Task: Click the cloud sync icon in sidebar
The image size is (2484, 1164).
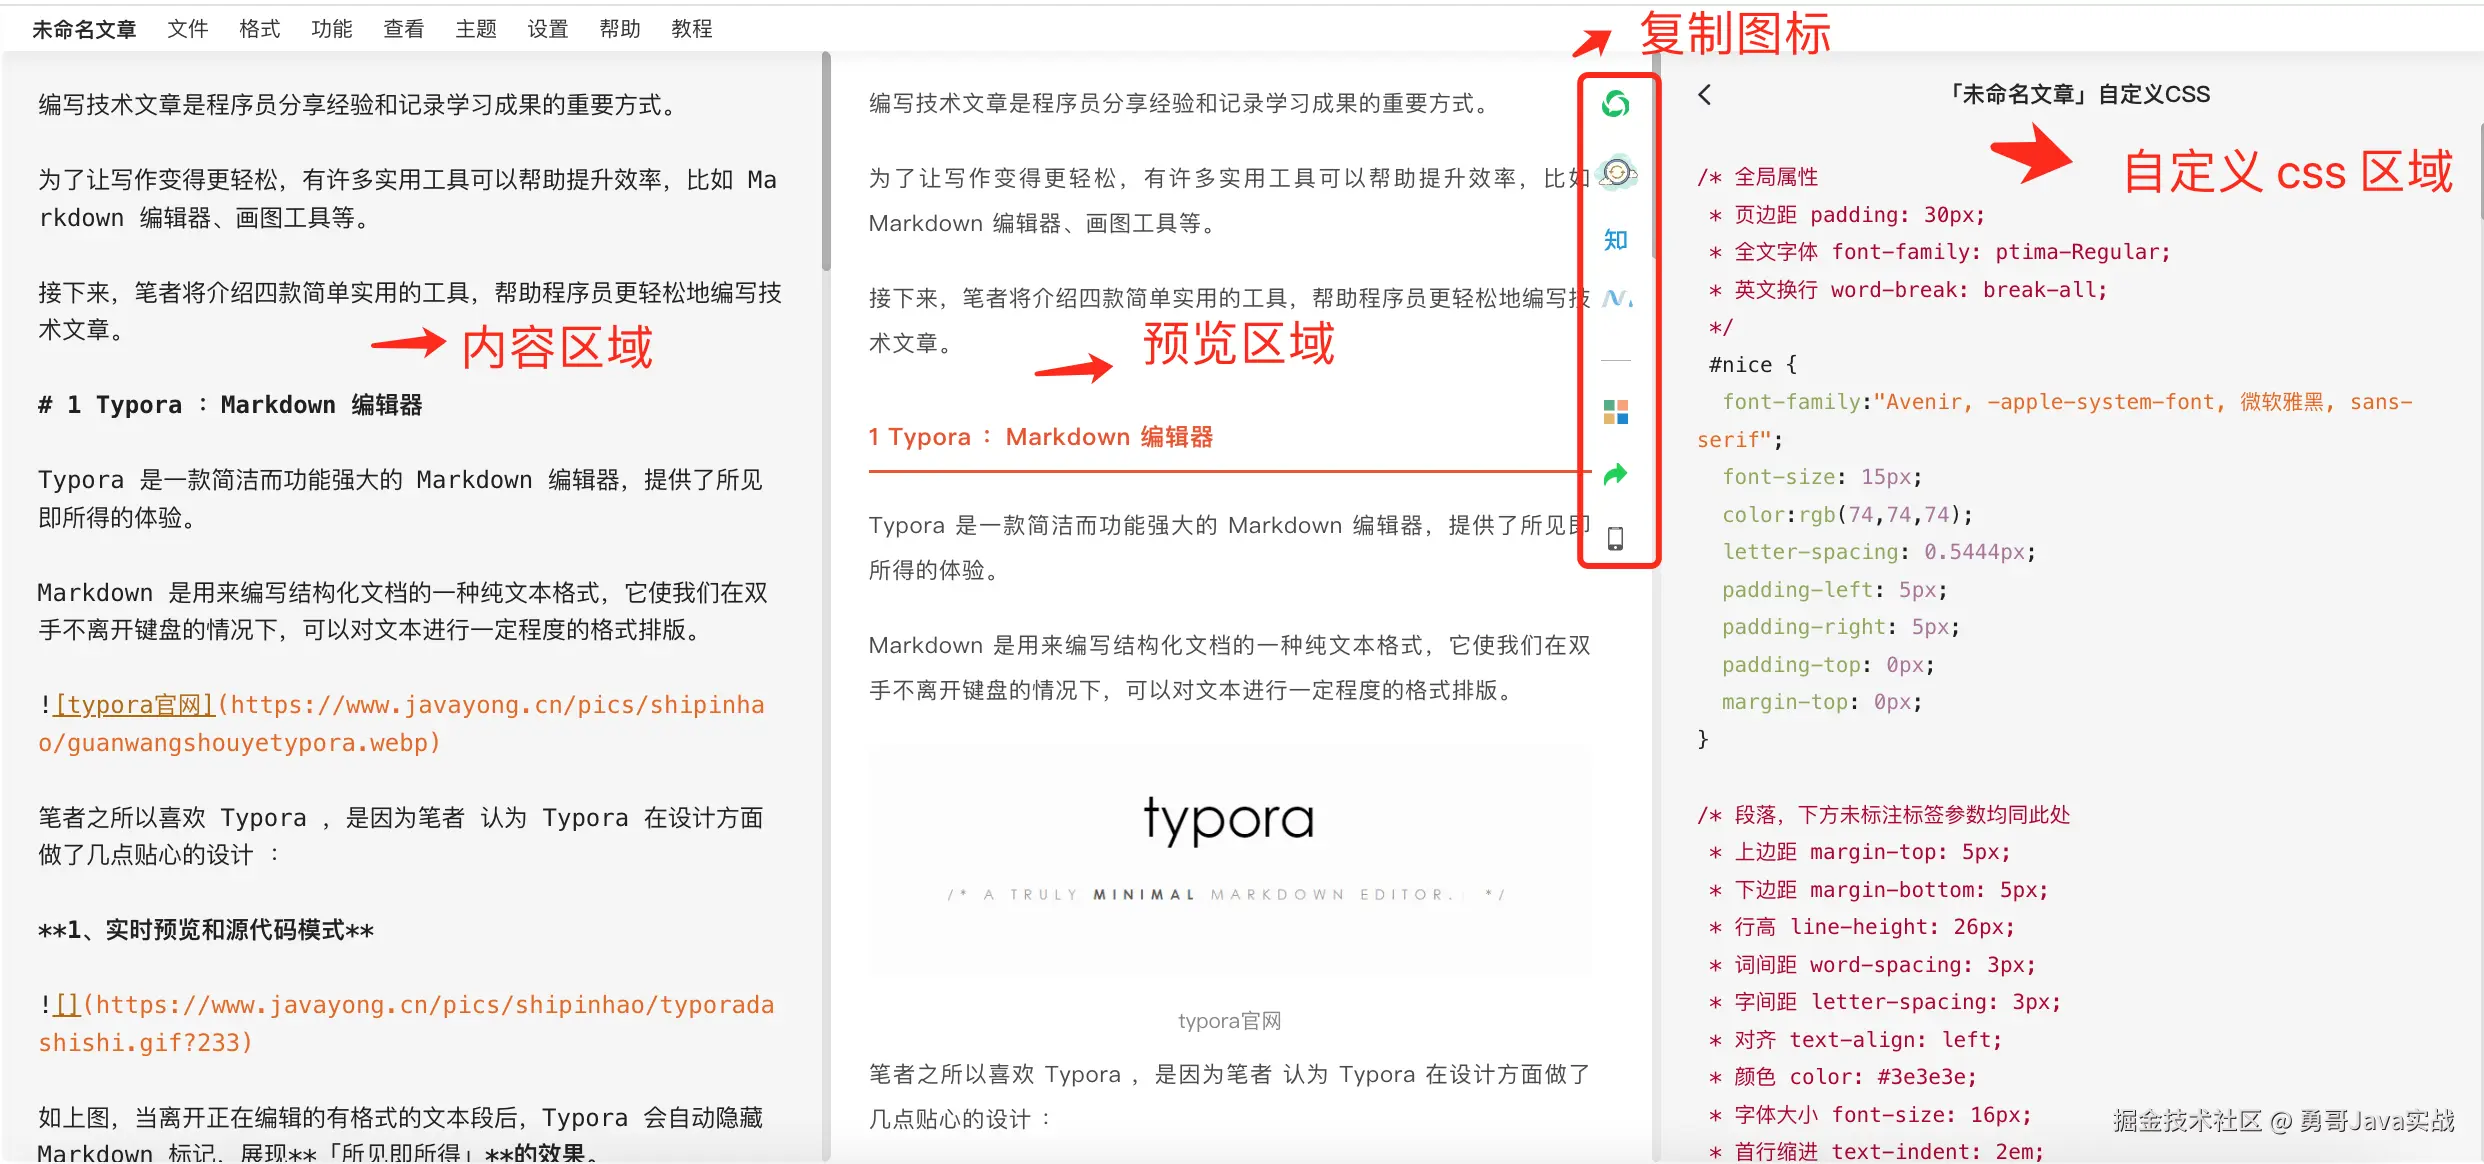Action: coord(1617,173)
